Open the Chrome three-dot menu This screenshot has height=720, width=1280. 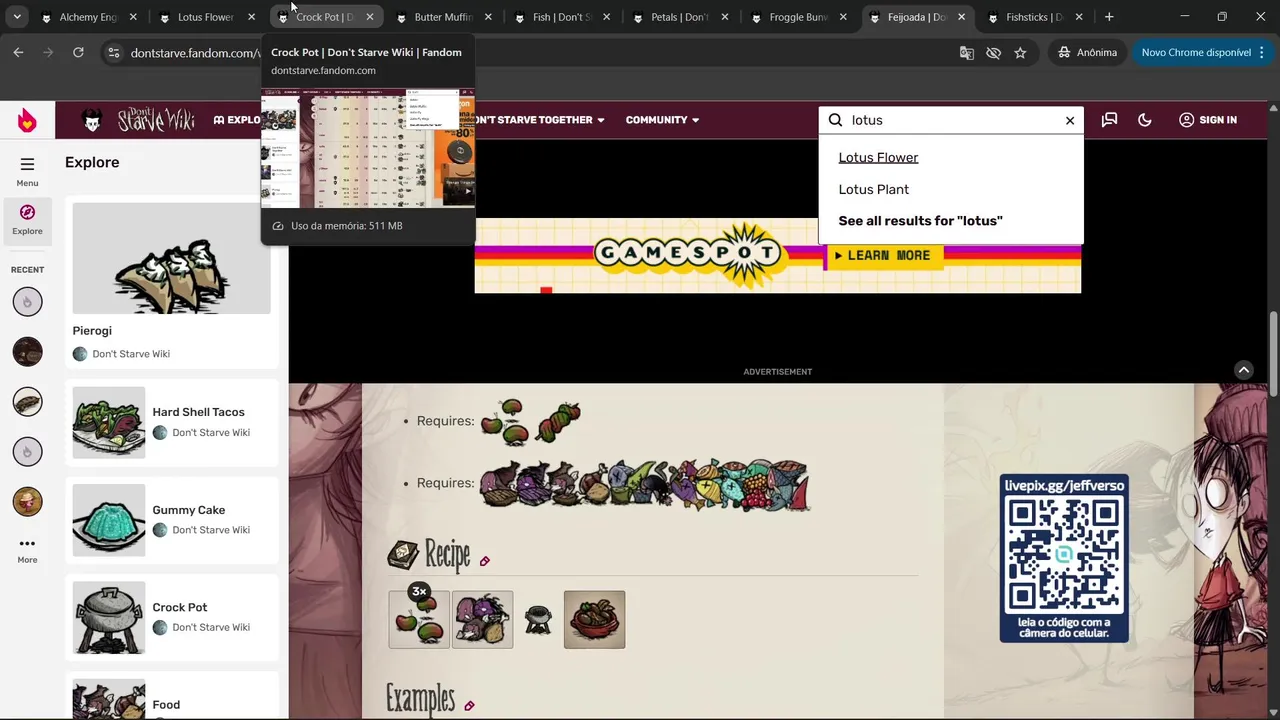point(1261,52)
